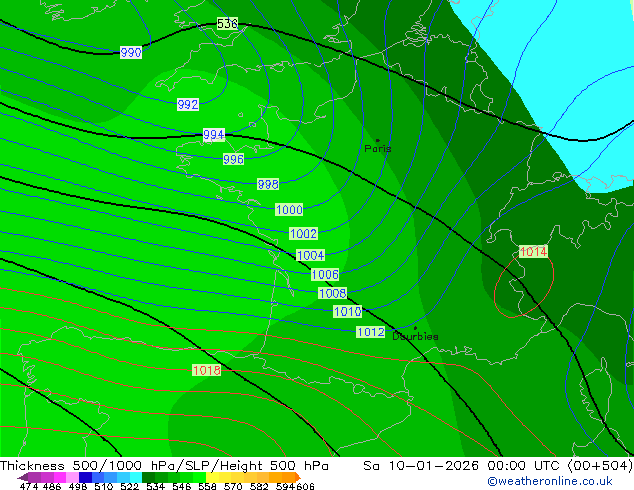
Task: Select the 994 isobar label
Action: tap(213, 135)
